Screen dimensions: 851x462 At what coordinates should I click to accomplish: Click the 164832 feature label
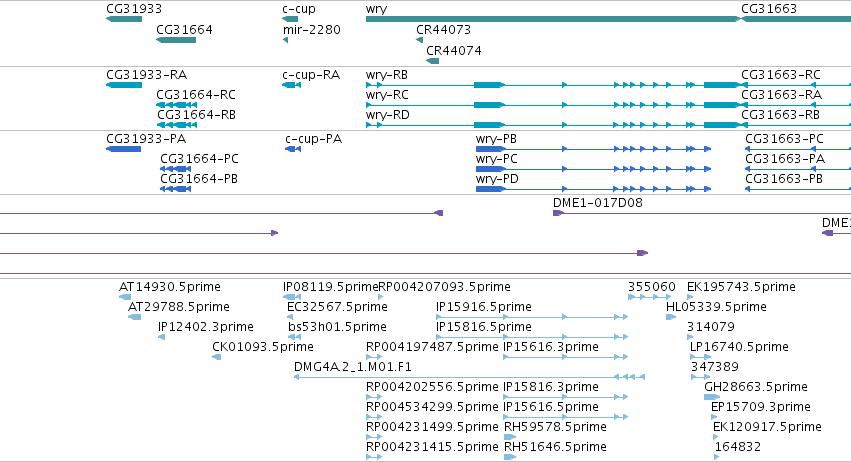[738, 448]
